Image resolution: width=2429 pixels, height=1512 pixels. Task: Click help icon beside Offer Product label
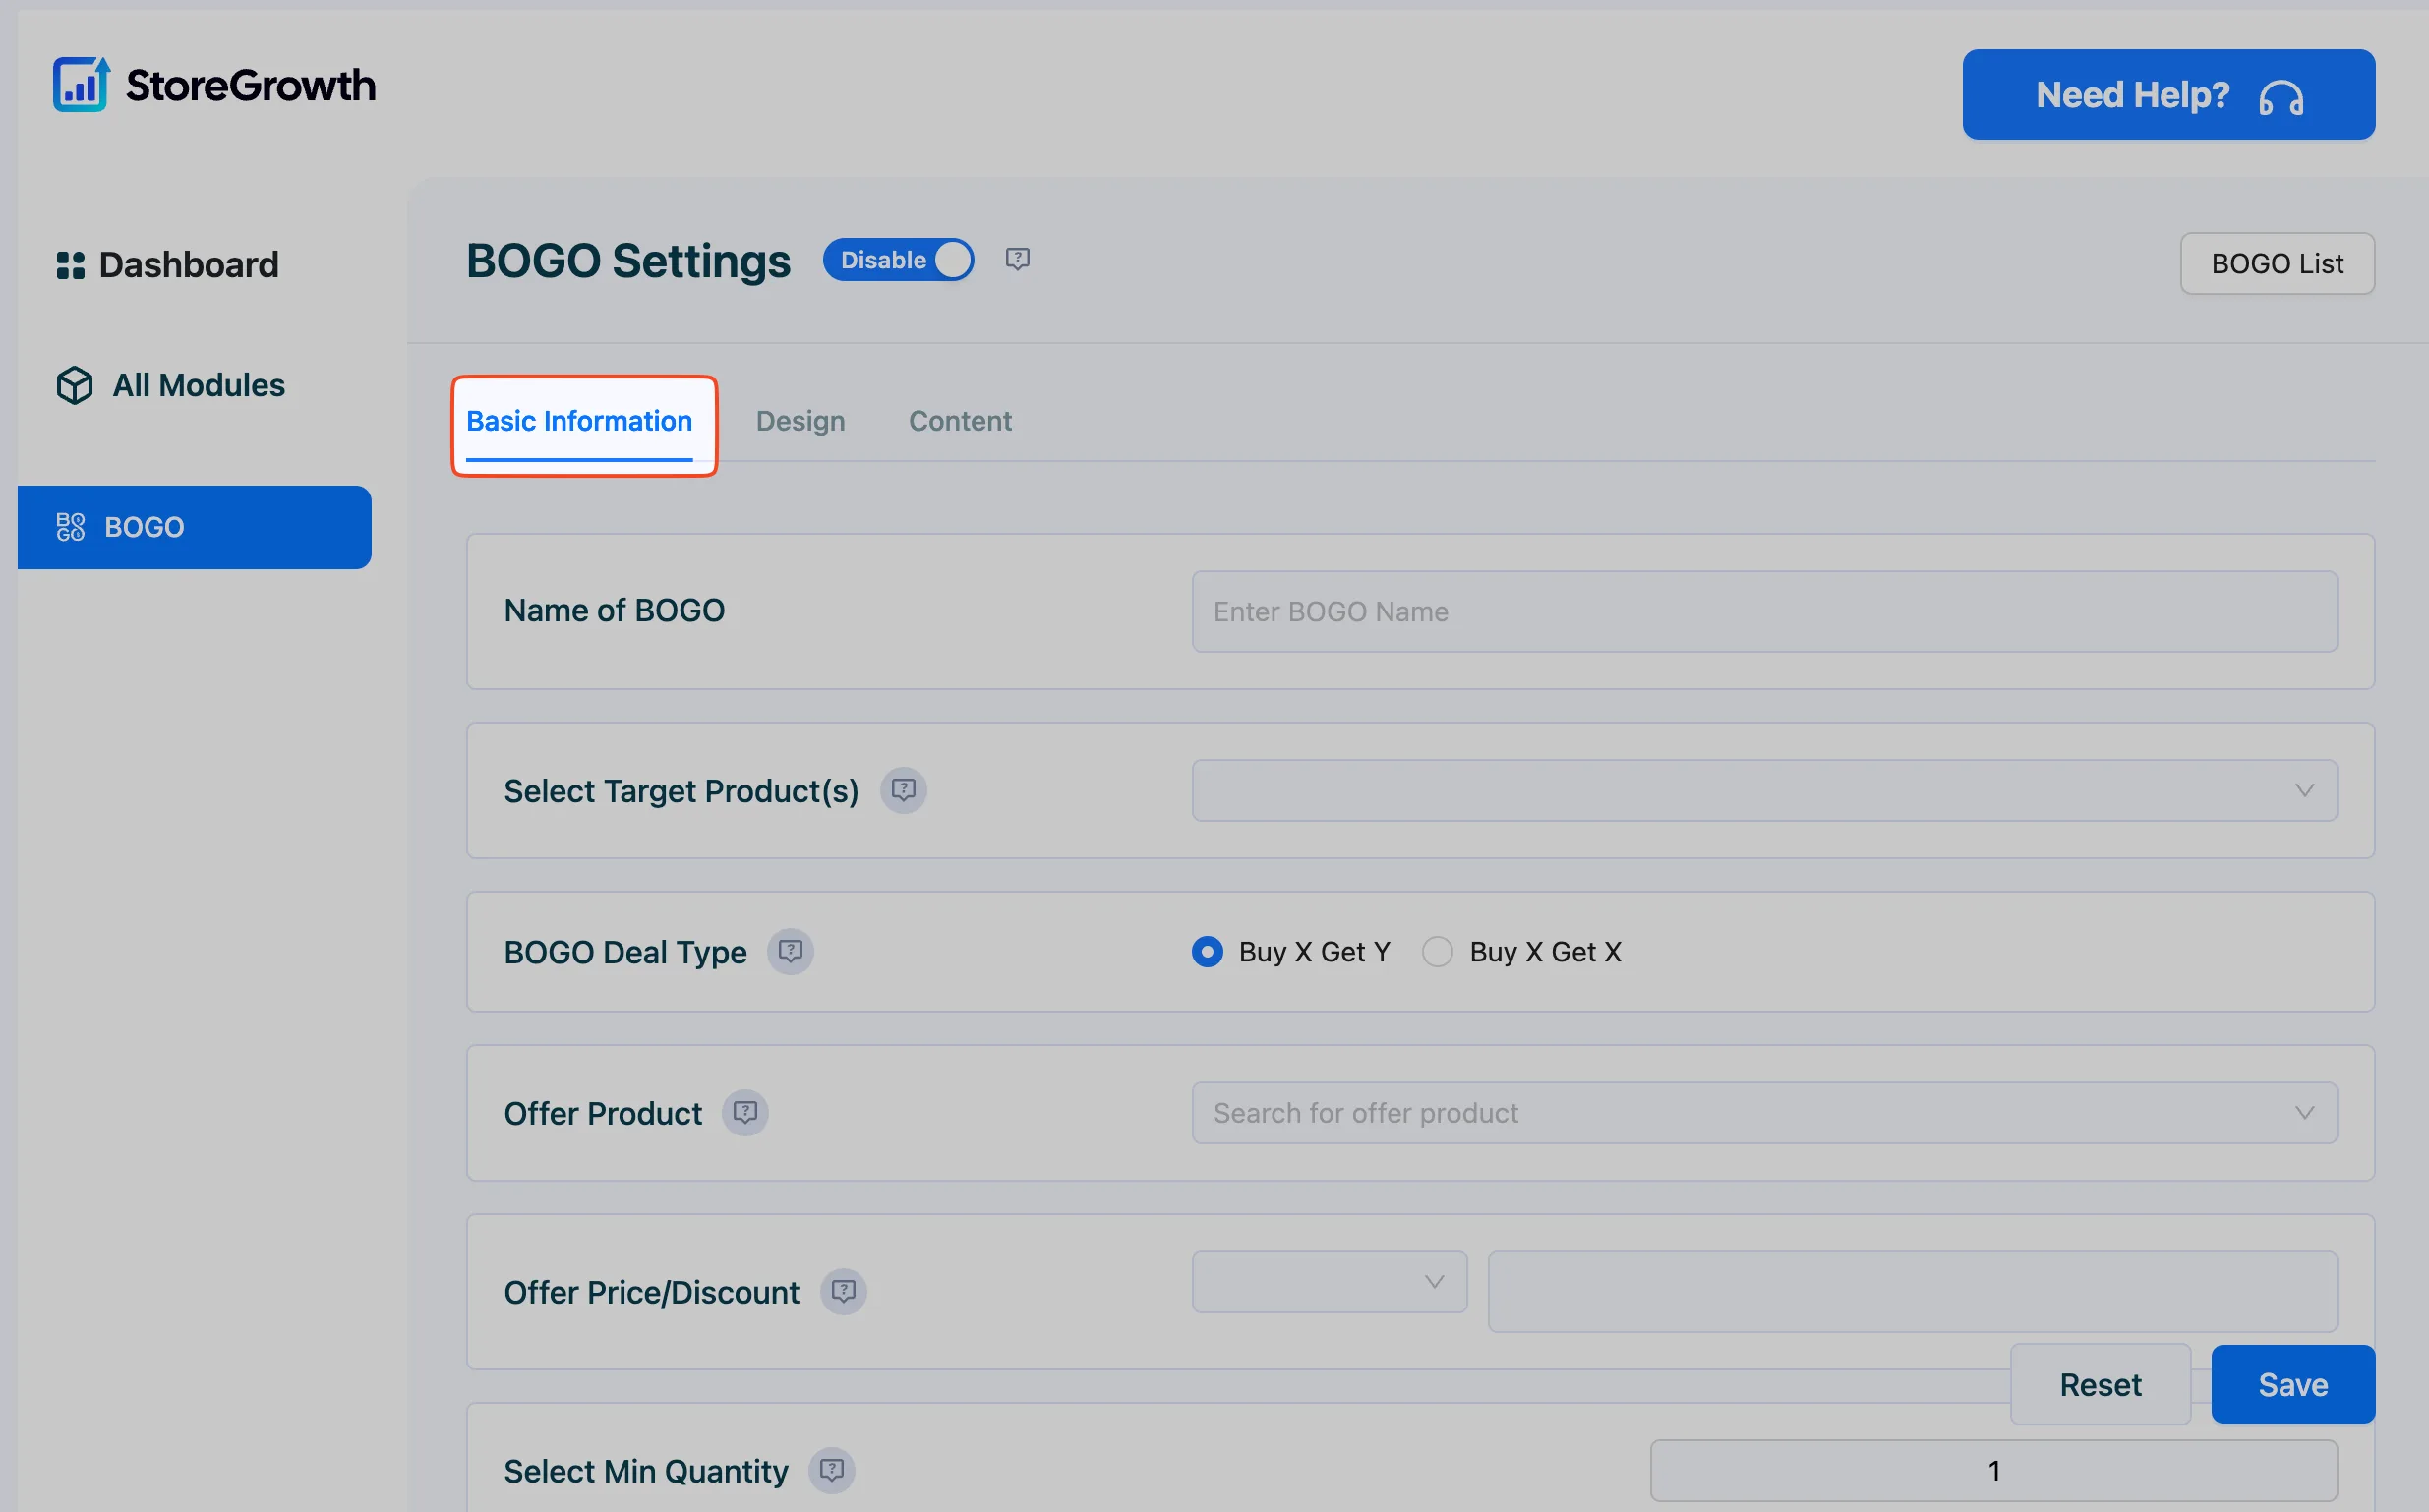pyautogui.click(x=745, y=1112)
